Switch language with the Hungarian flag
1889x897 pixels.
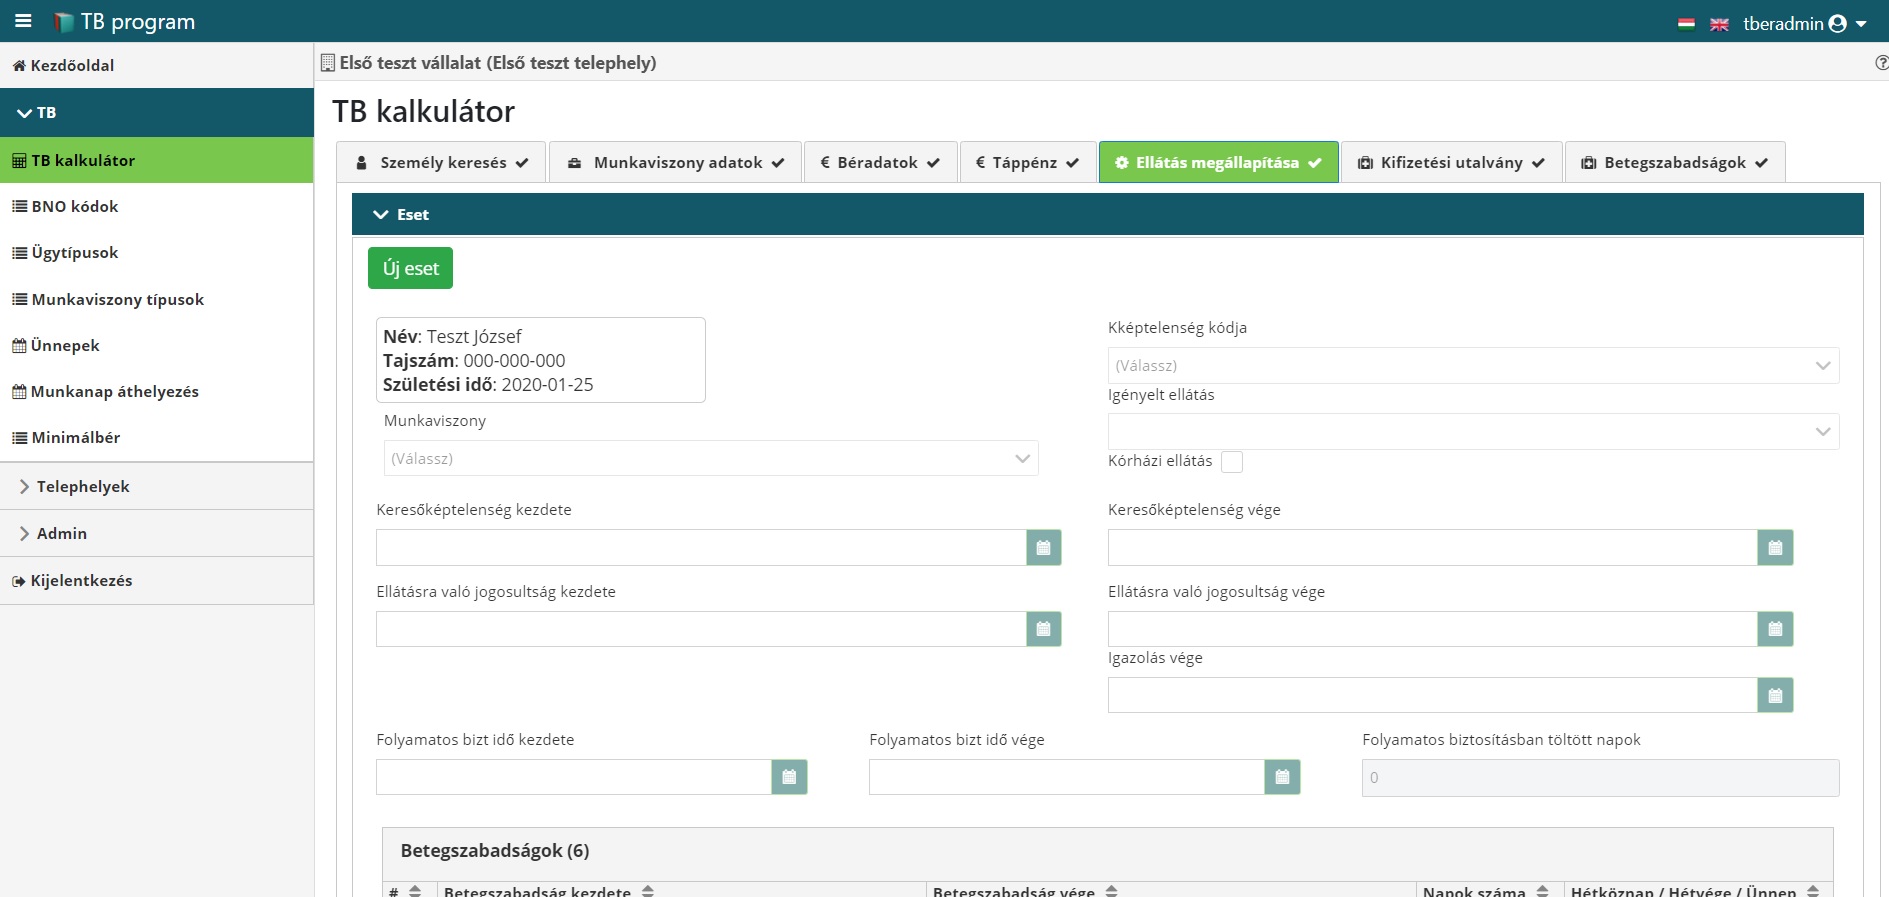pos(1686,24)
